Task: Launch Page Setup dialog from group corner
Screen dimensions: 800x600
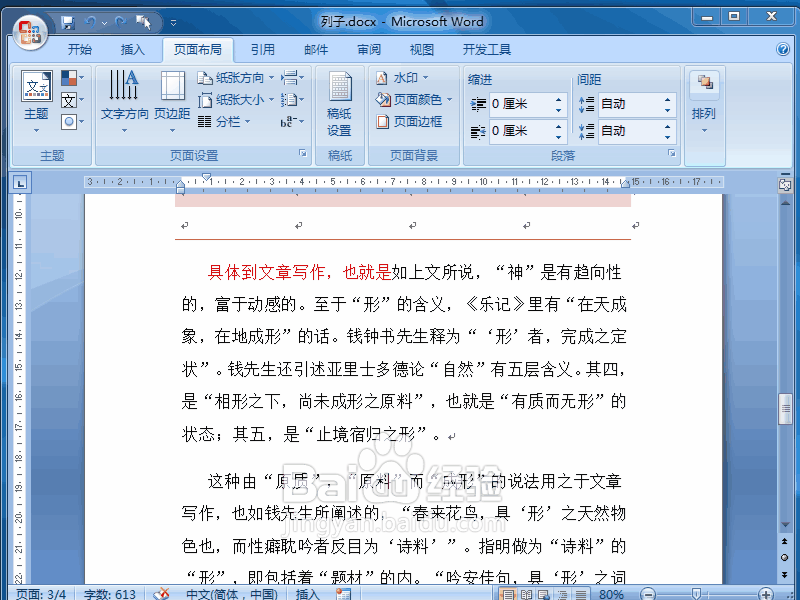Action: click(x=303, y=153)
